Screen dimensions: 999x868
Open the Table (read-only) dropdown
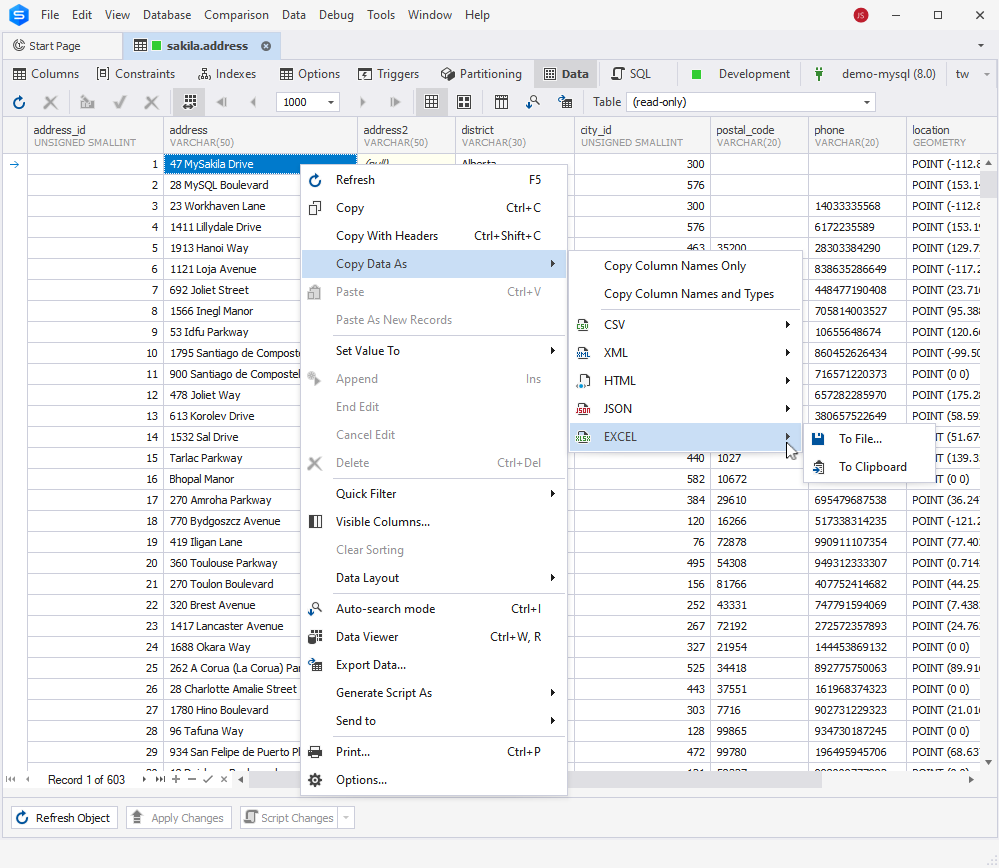[x=866, y=102]
